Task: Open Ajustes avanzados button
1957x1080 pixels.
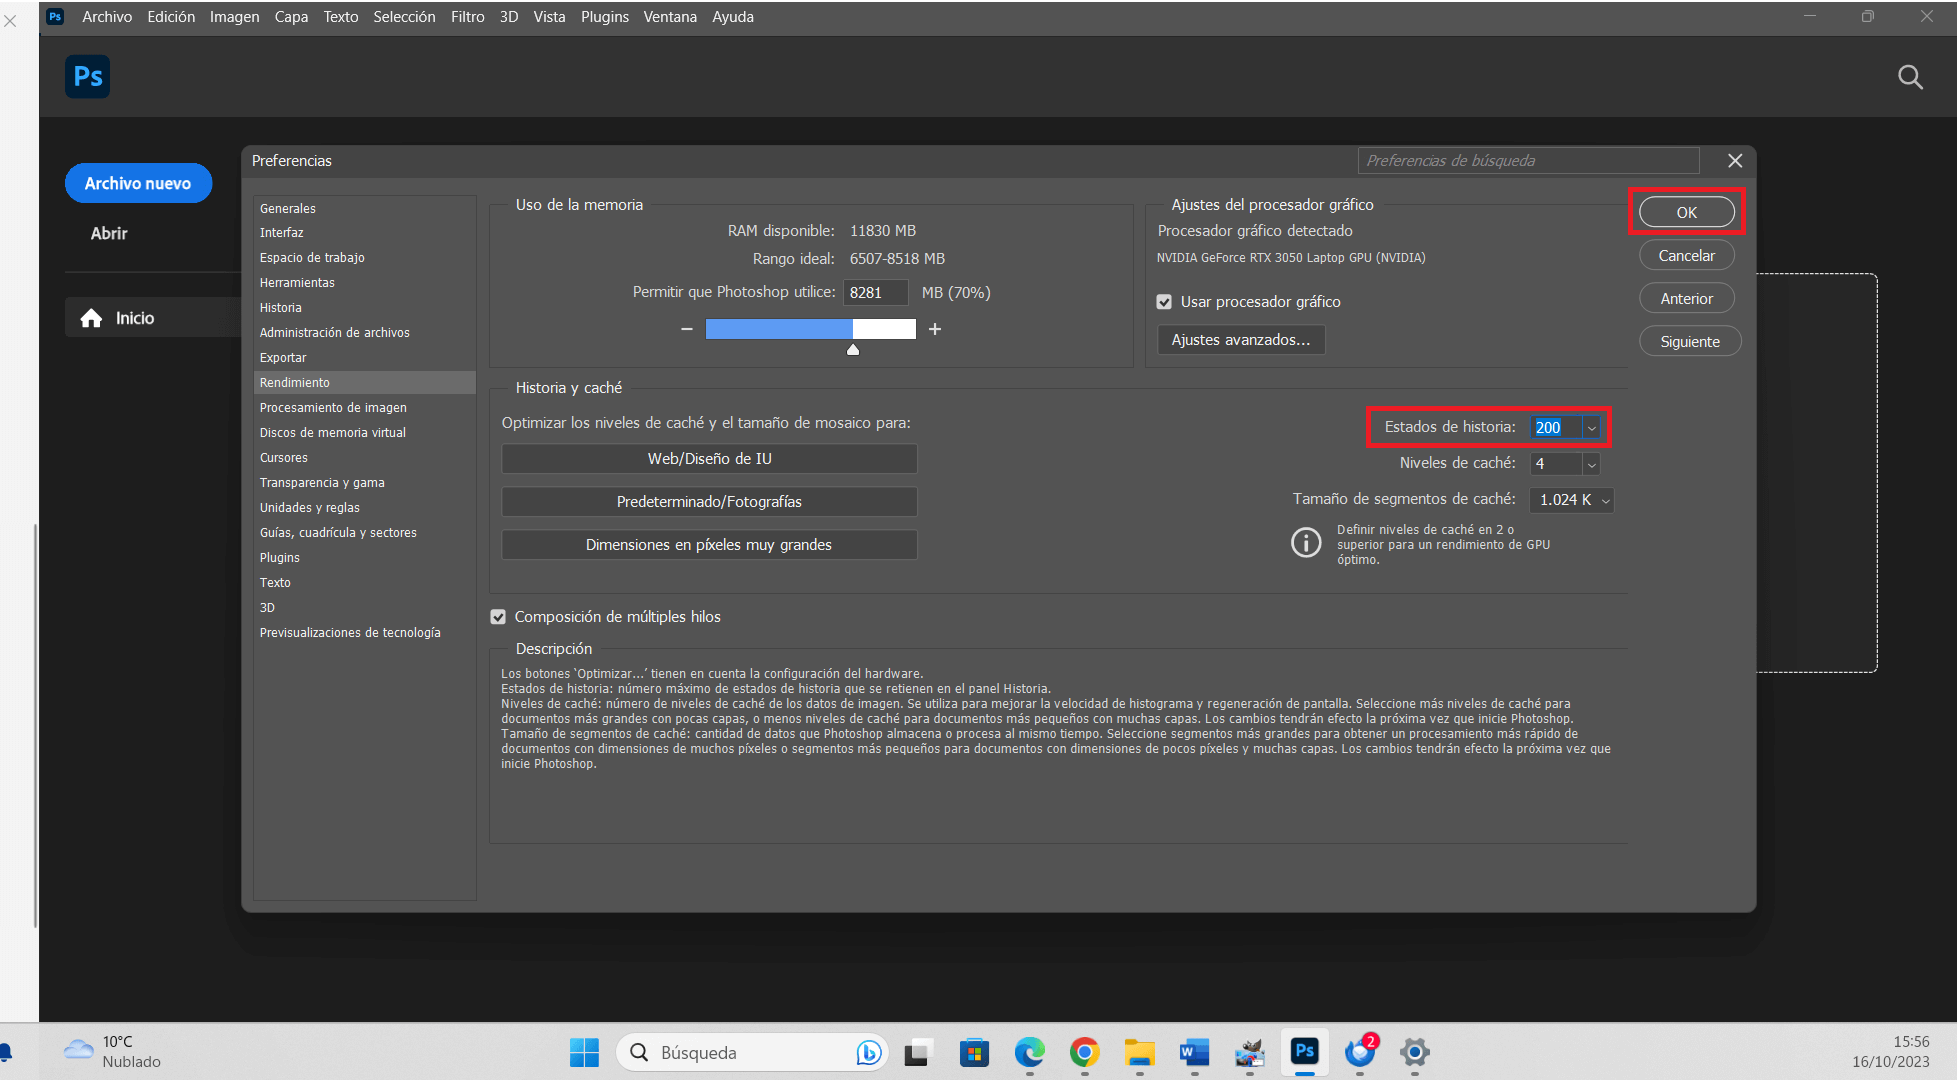Action: coord(1241,340)
